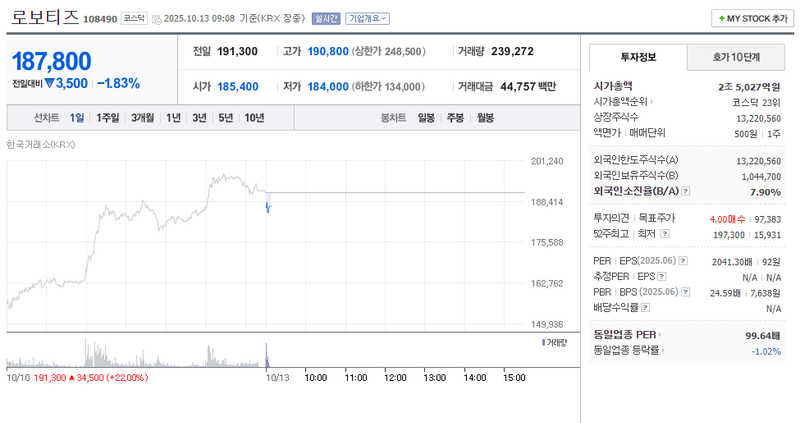Switch to the 호가10단계 tab
Screen dimensions: 800x423
click(x=735, y=57)
